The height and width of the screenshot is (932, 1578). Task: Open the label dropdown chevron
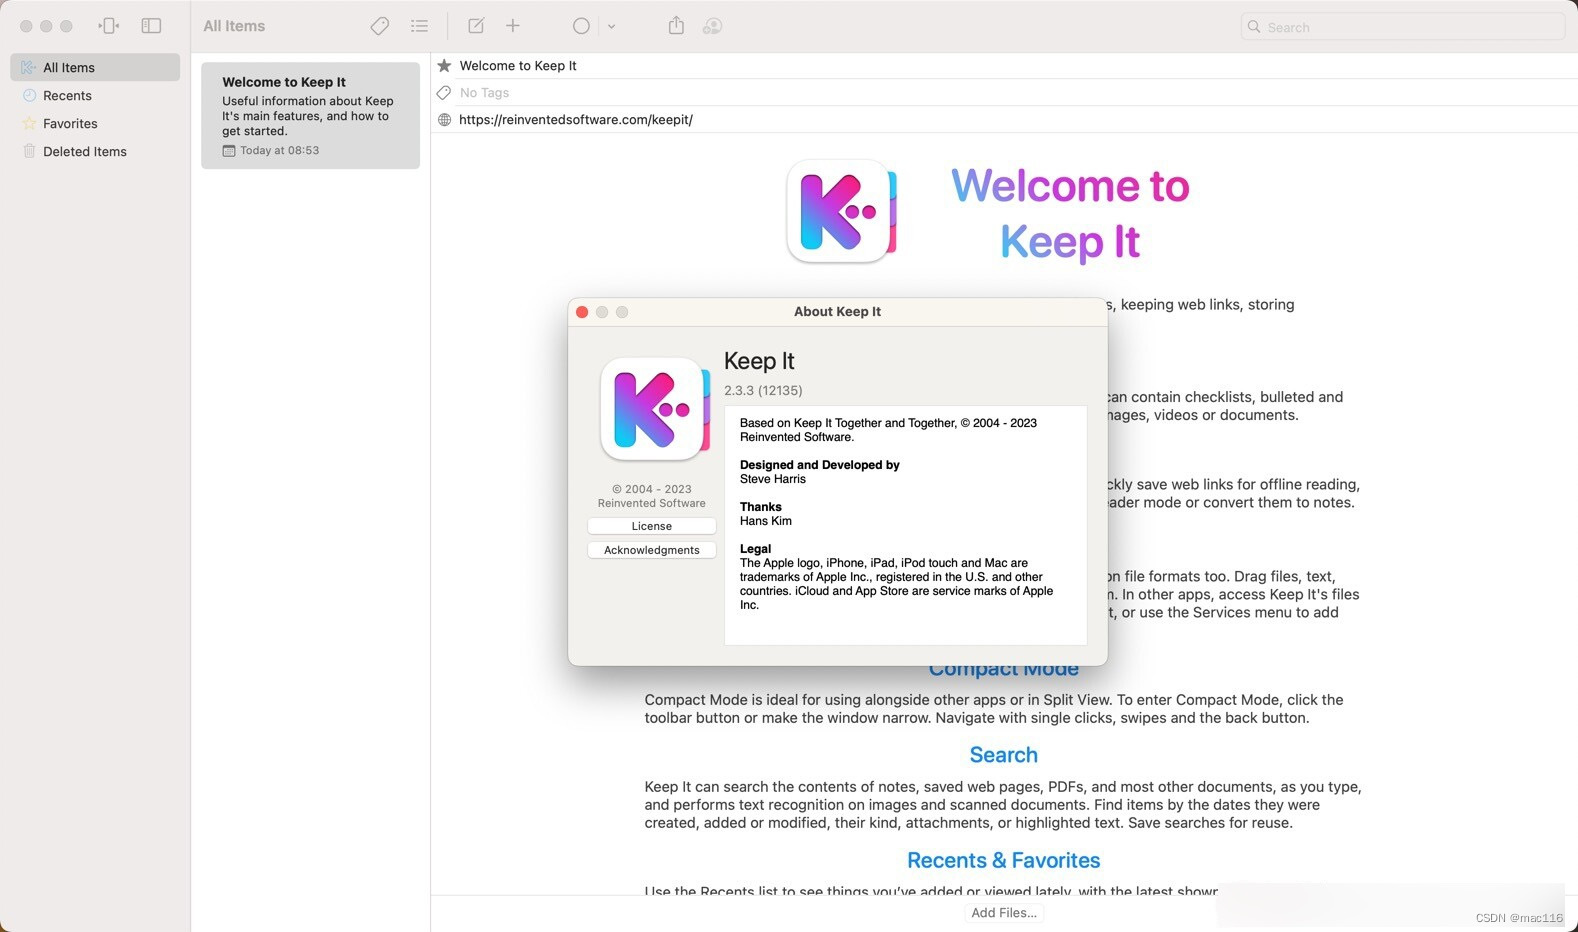coord(611,27)
